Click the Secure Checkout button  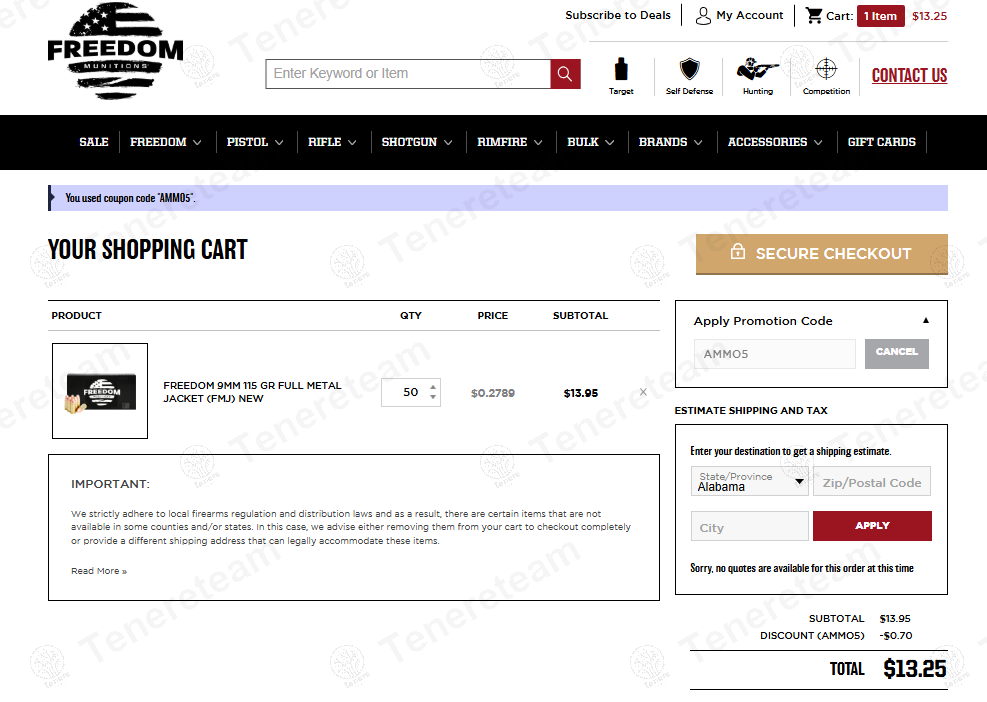821,253
